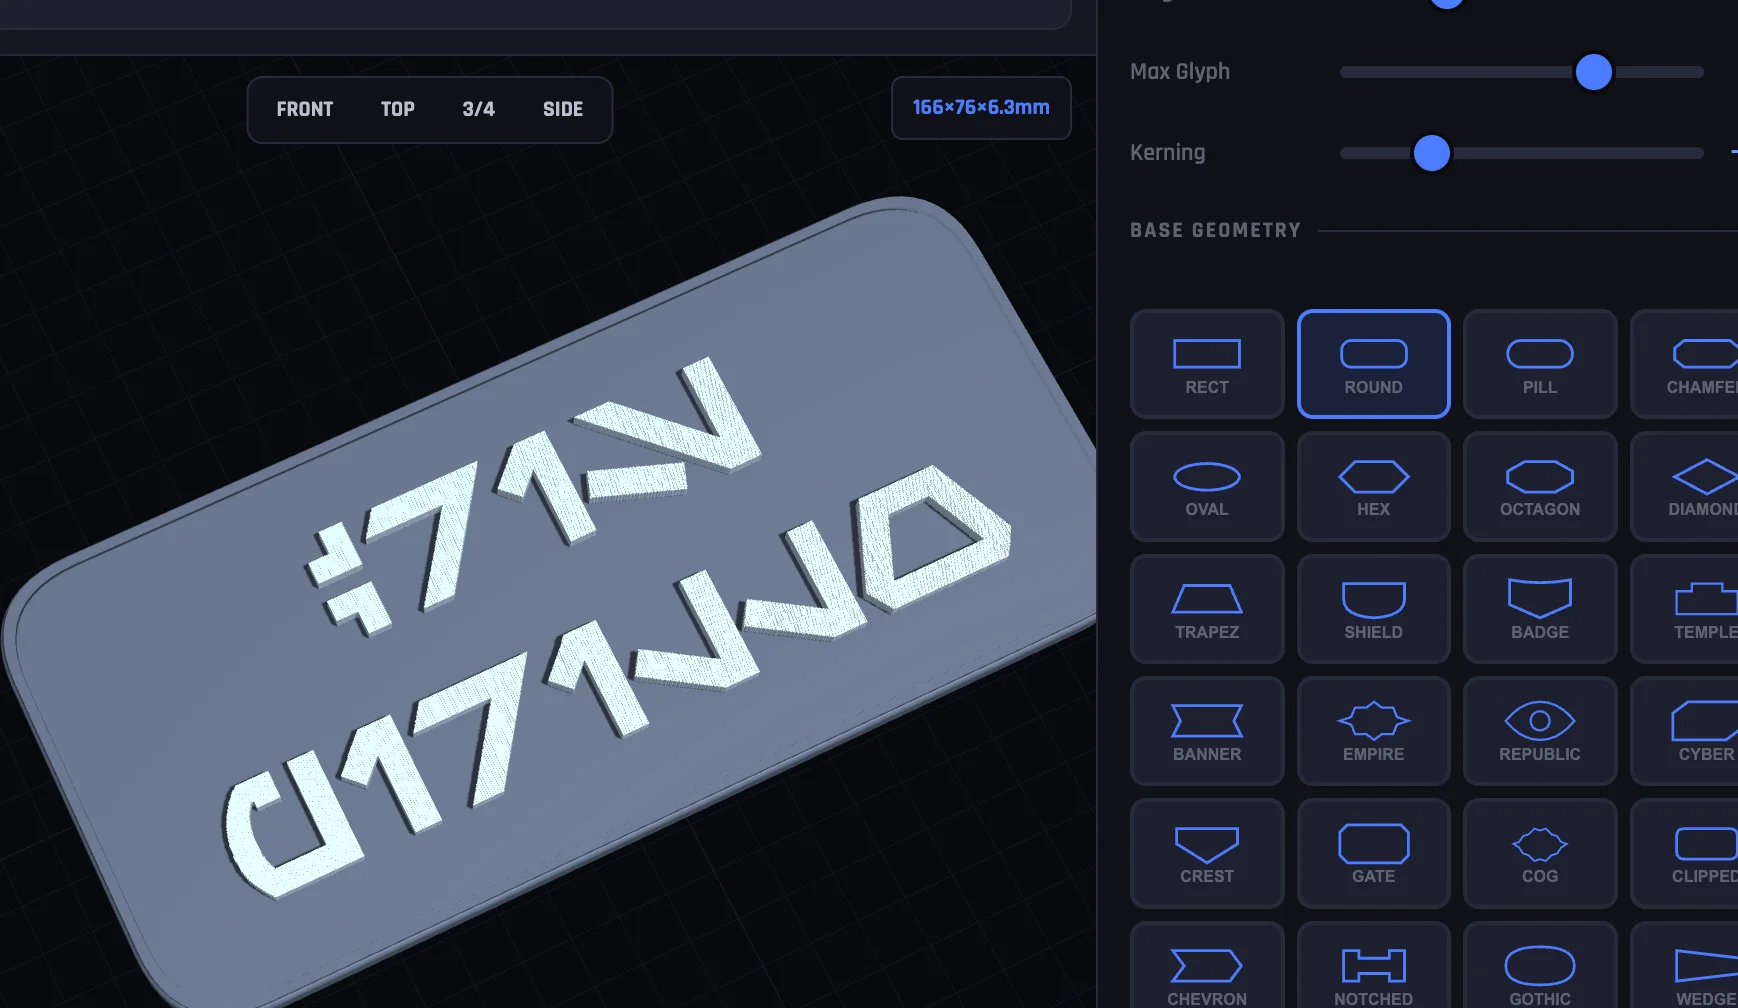Select the PILL base shape
Viewport: 1738px width, 1008px height.
click(1539, 363)
